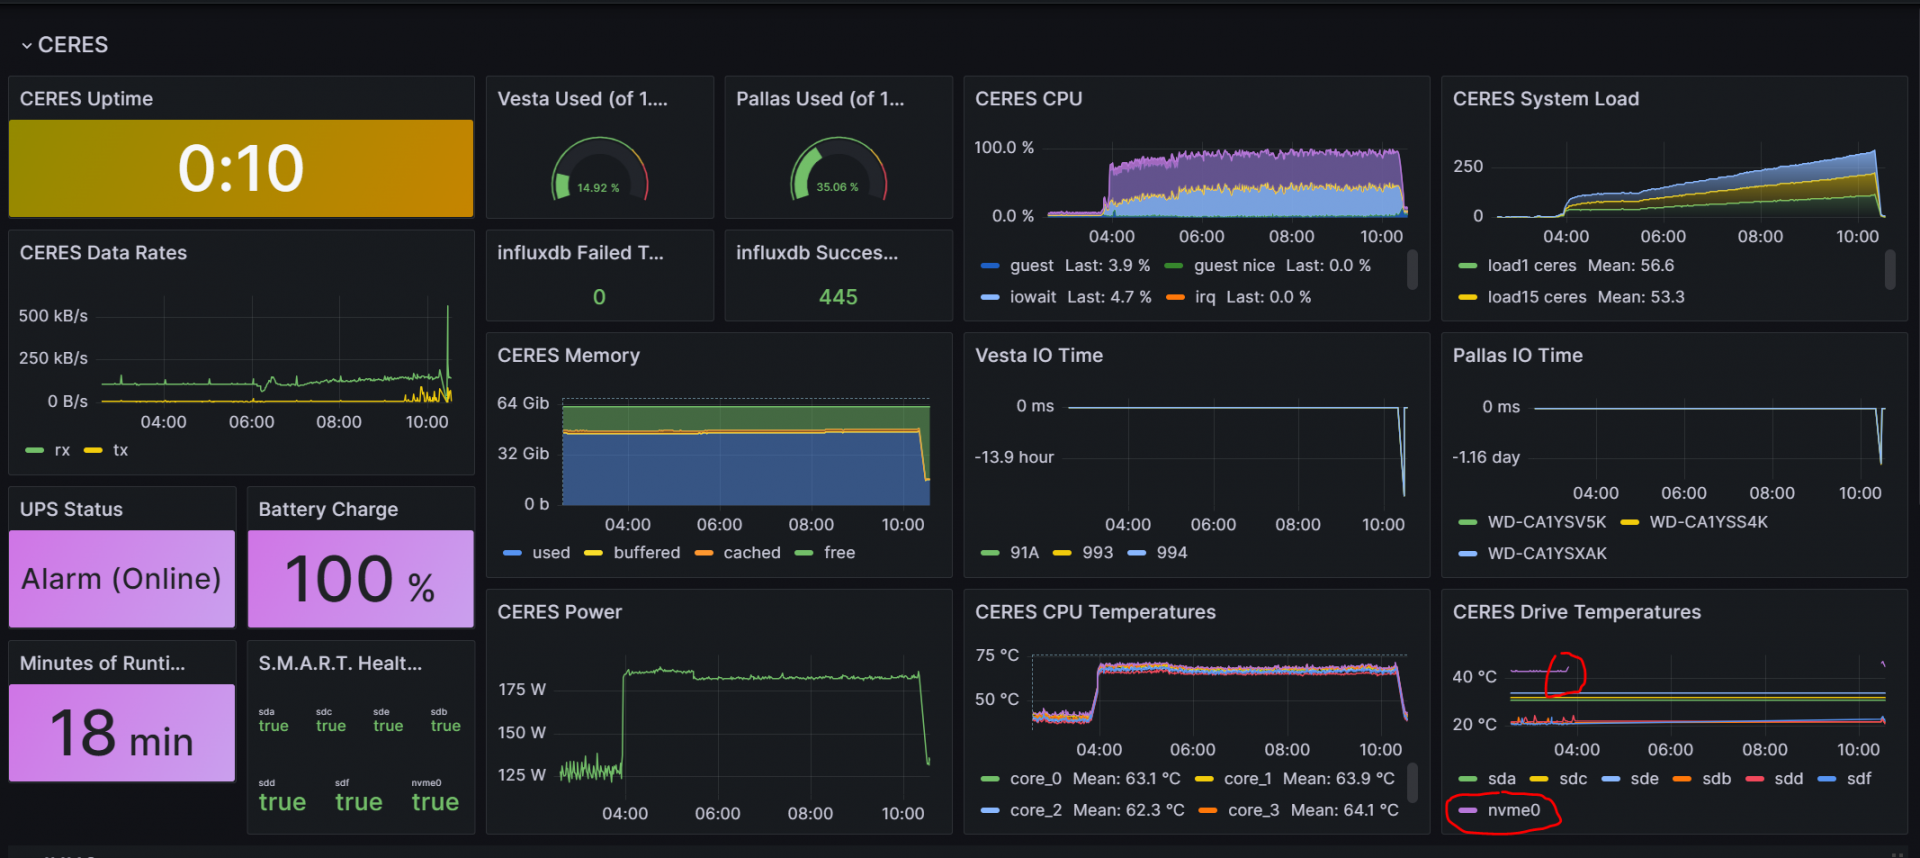1920x858 pixels.
Task: Click the red sdd legend color marker
Action: pos(1754,779)
